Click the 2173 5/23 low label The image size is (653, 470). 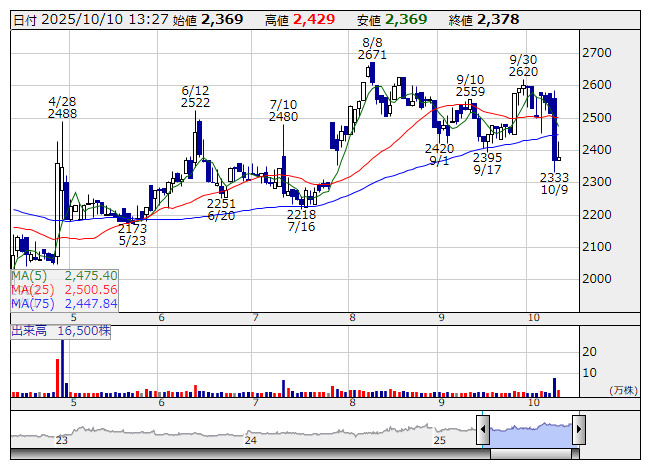coord(132,234)
